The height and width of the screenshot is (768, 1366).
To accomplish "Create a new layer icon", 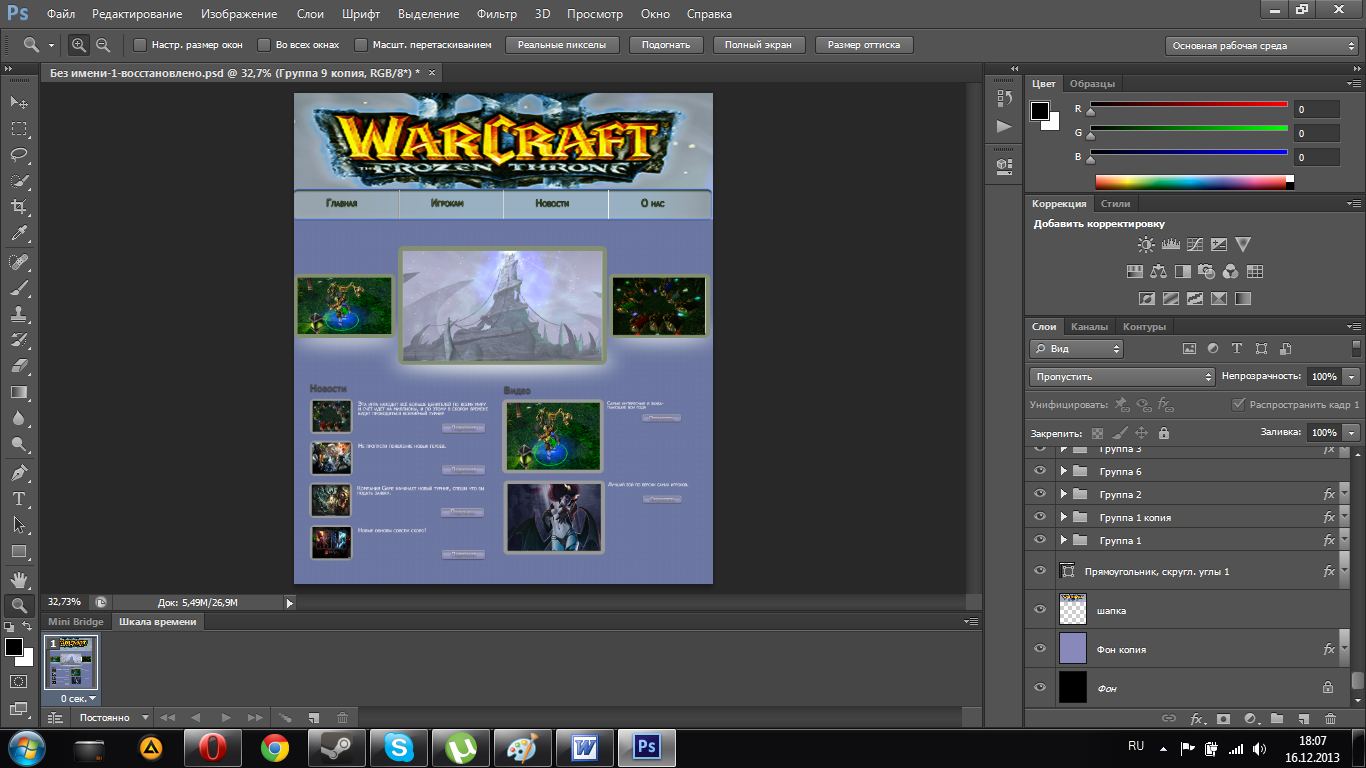I will (x=1303, y=718).
